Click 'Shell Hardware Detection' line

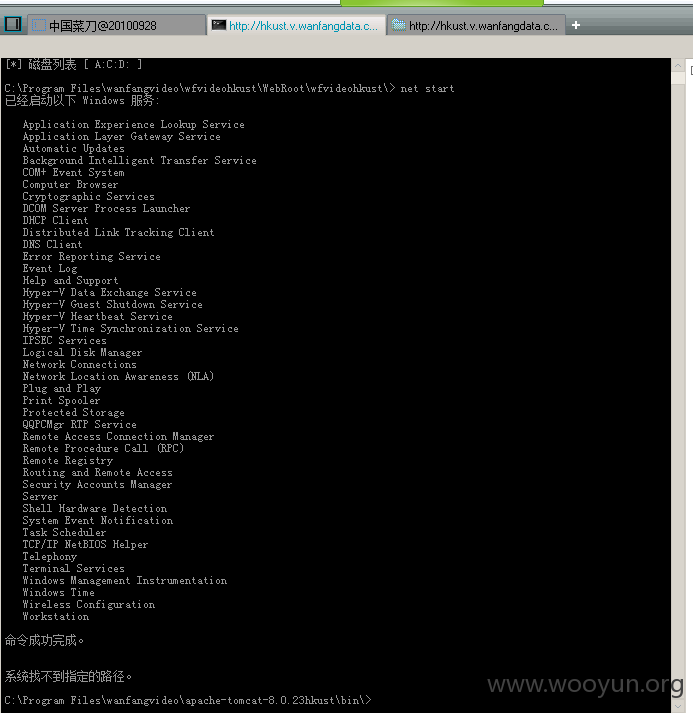click(95, 508)
